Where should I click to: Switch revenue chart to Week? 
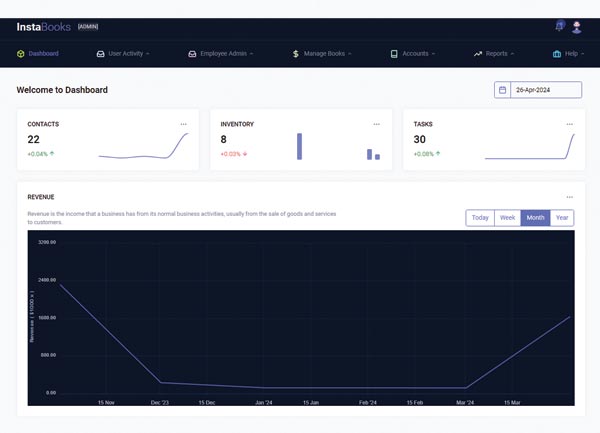(507, 218)
